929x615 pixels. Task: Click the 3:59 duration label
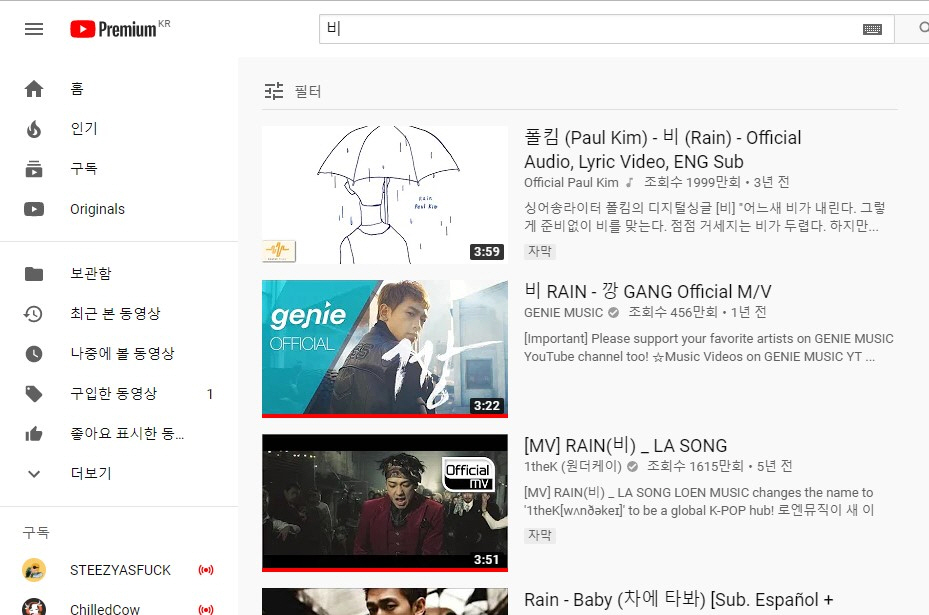tap(487, 252)
